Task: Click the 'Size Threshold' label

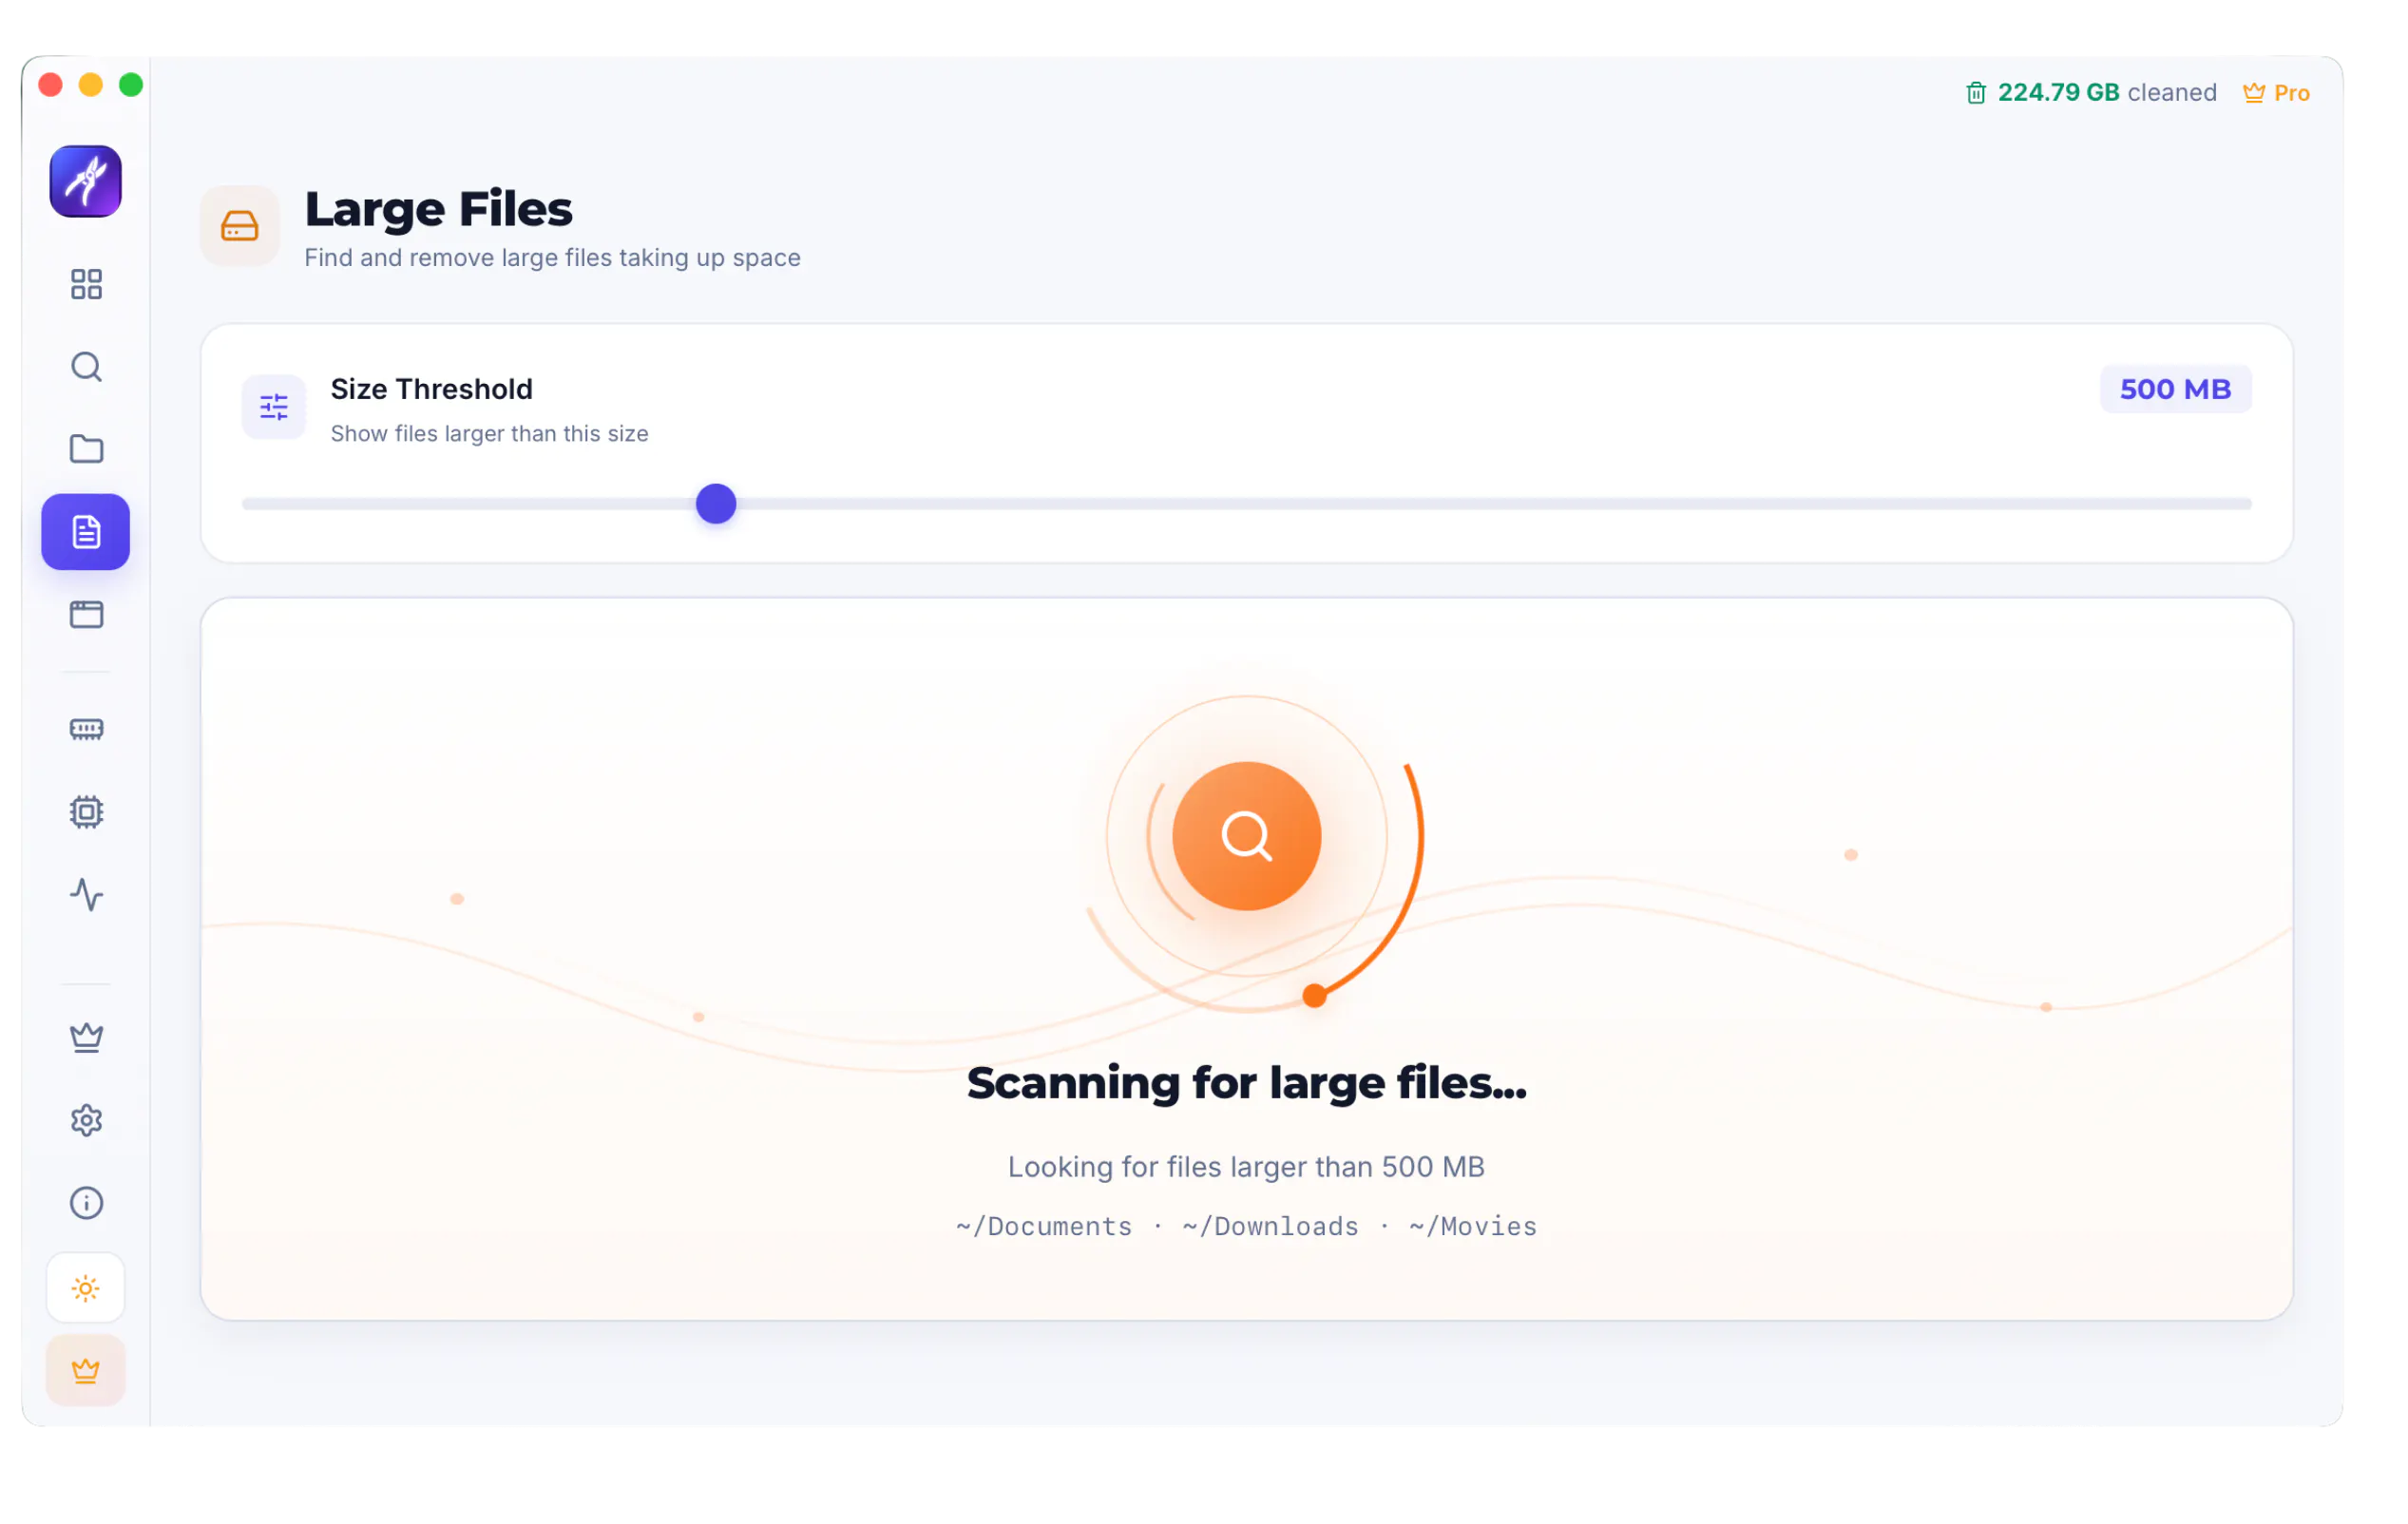Action: [x=431, y=389]
